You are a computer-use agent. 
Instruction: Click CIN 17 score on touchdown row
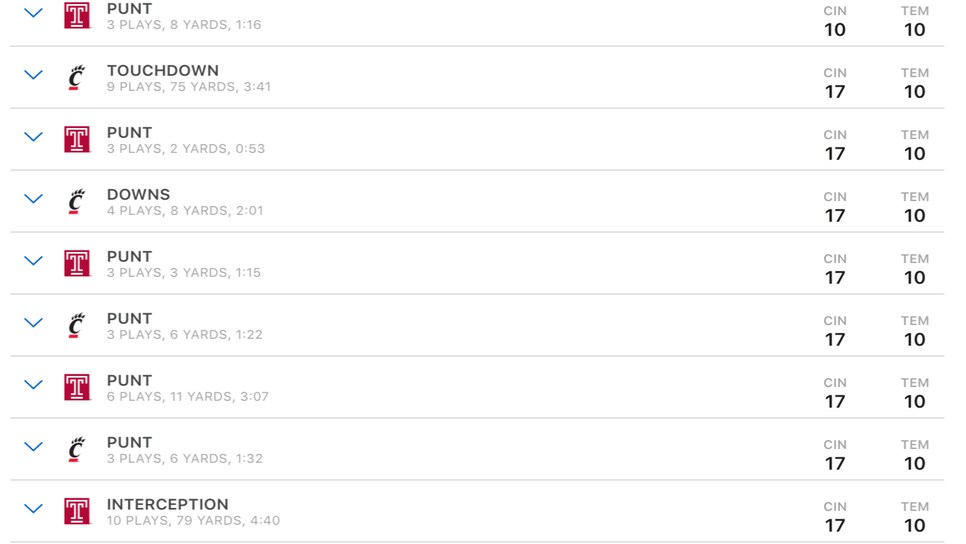[835, 83]
